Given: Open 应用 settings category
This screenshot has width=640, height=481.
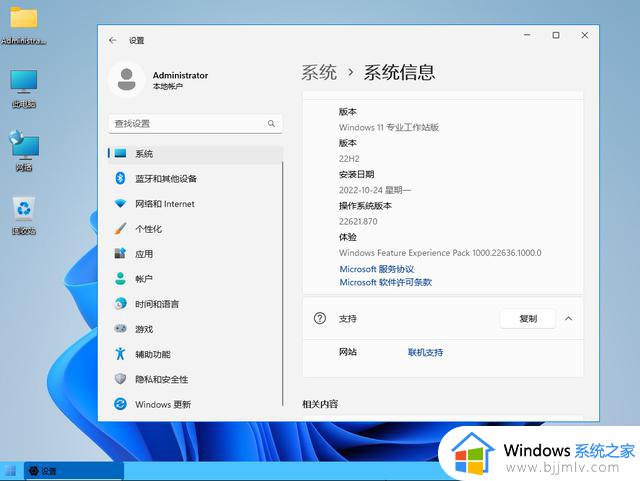Looking at the screenshot, I should pyautogui.click(x=196, y=254).
